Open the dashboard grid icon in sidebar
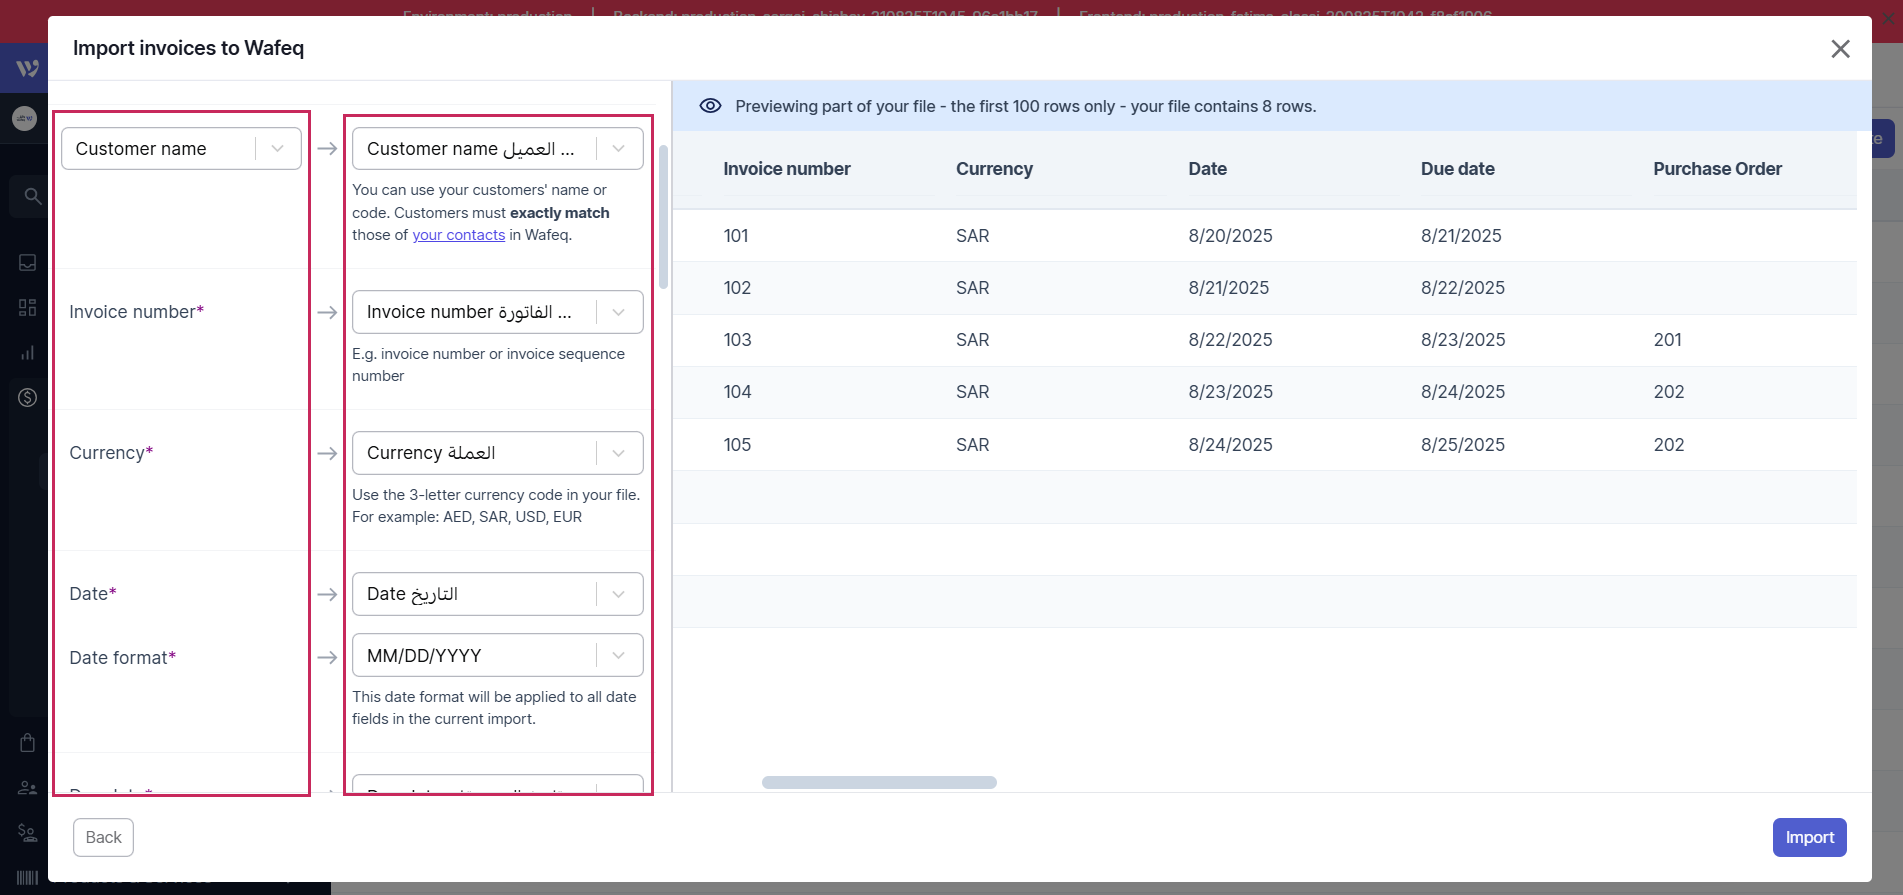 point(27,307)
